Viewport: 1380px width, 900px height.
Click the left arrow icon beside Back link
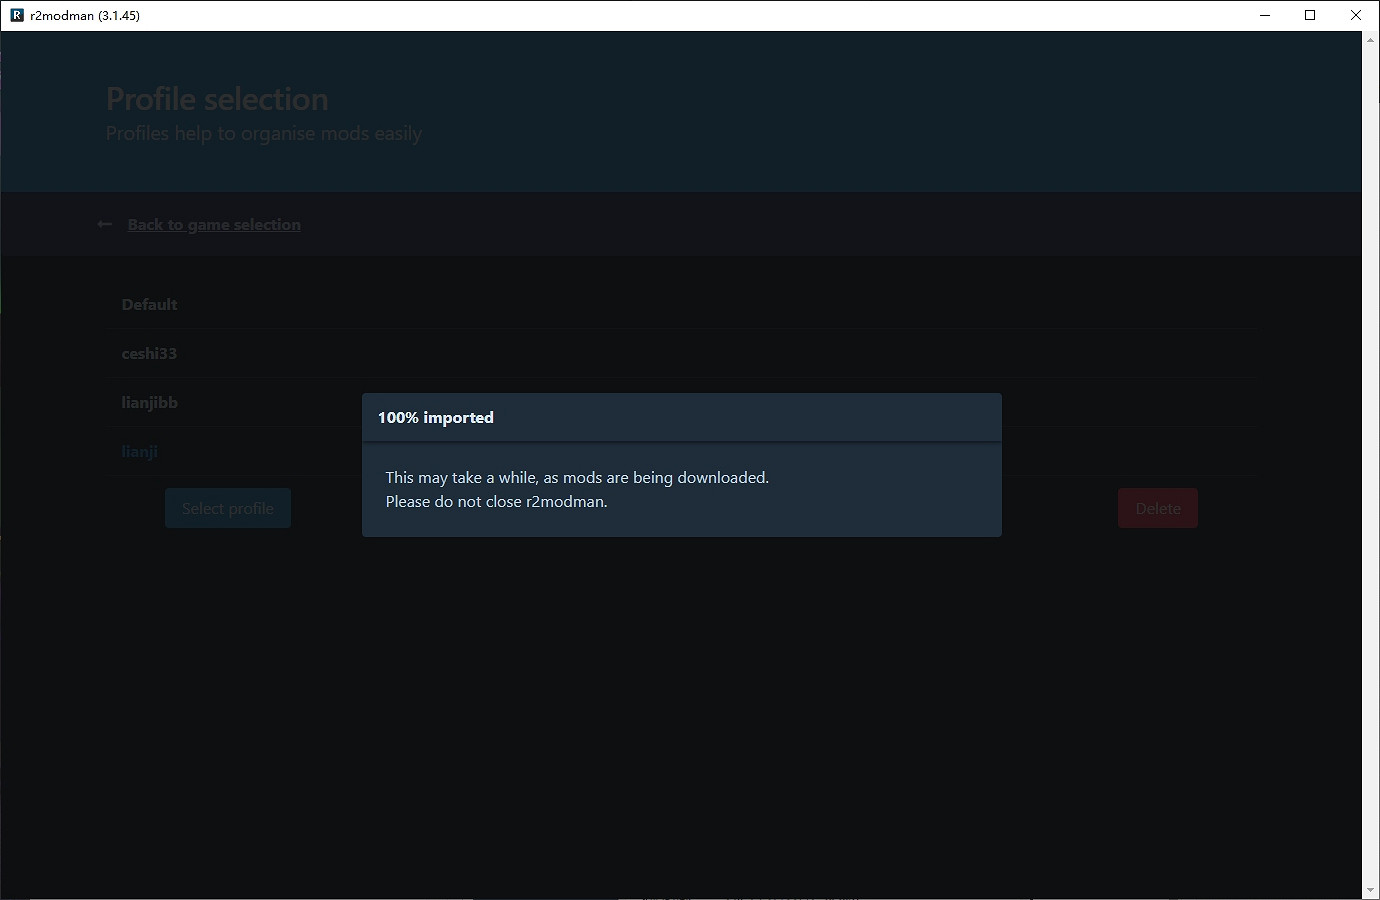pyautogui.click(x=104, y=225)
